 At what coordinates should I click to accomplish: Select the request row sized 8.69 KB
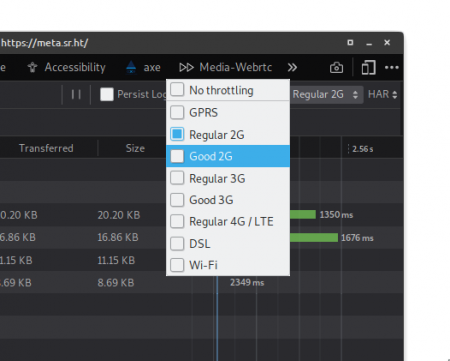click(x=201, y=283)
